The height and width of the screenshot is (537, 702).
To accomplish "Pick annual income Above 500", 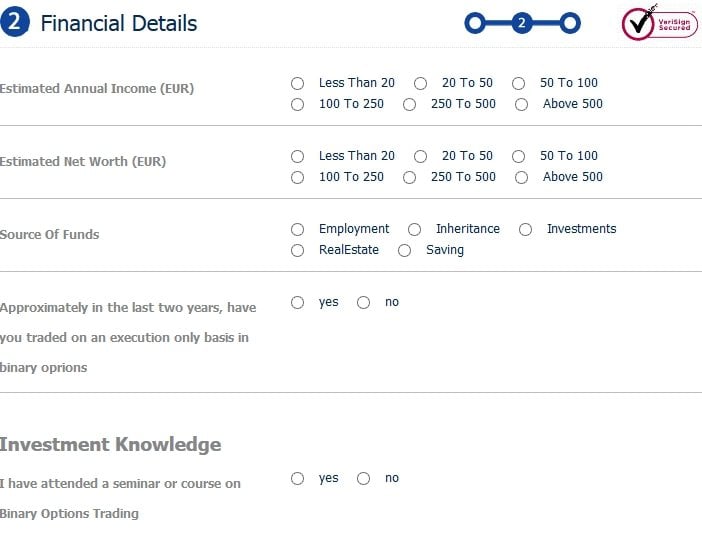I will 521,104.
